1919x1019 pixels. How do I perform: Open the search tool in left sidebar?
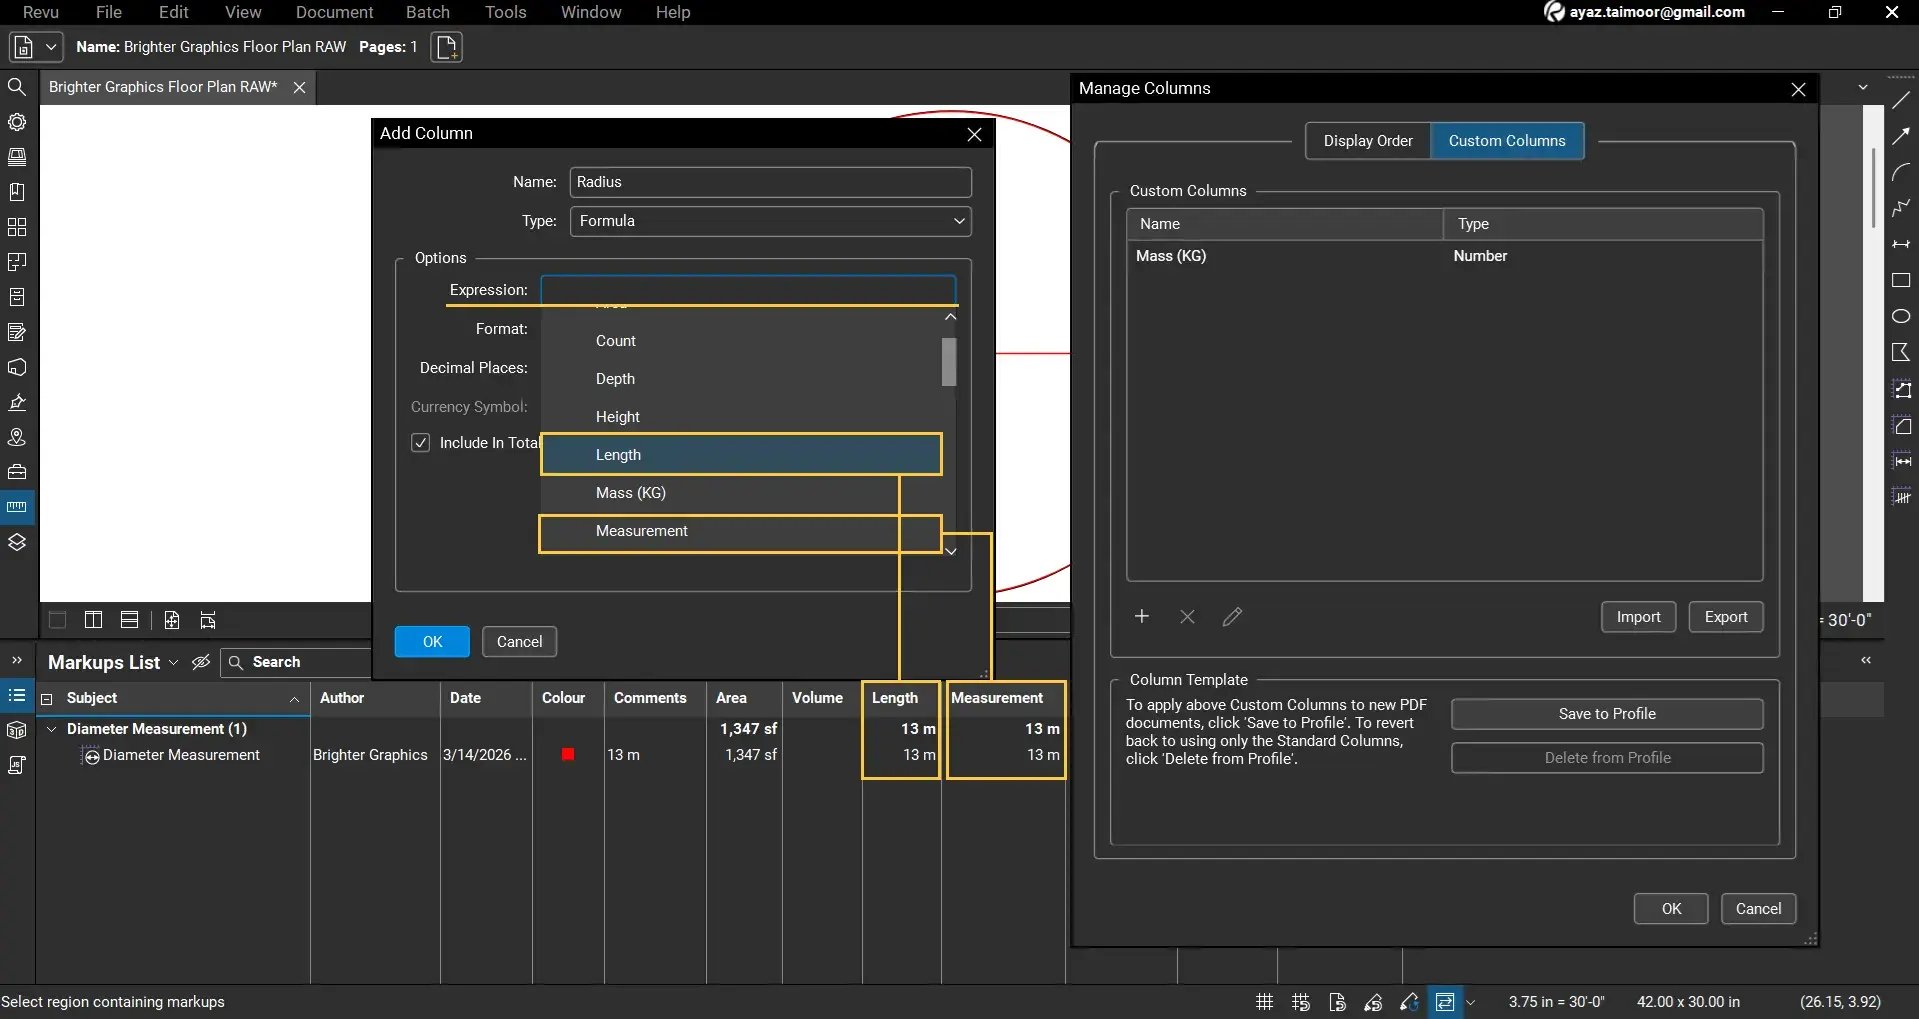pyautogui.click(x=17, y=87)
